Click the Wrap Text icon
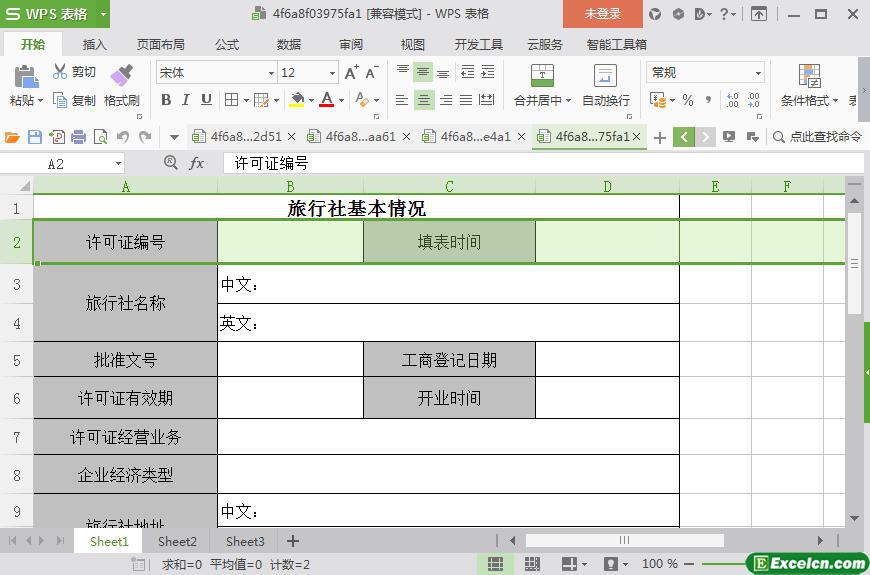This screenshot has width=870, height=575. point(605,76)
